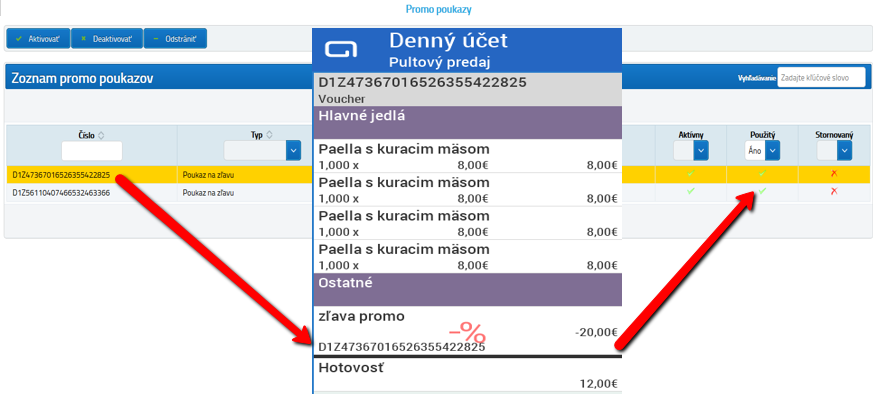Sort the table by Typ column
The width and height of the screenshot is (873, 394).
(x=269, y=135)
